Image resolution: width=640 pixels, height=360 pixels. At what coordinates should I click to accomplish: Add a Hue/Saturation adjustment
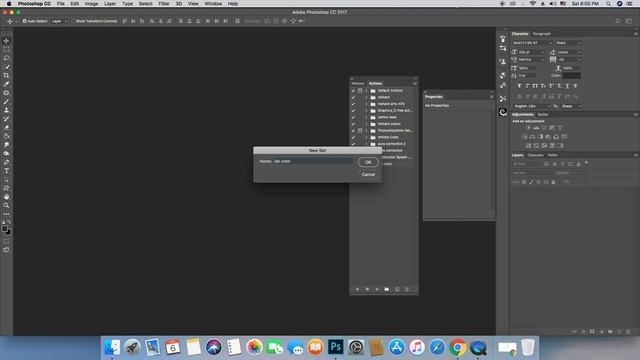[524, 137]
